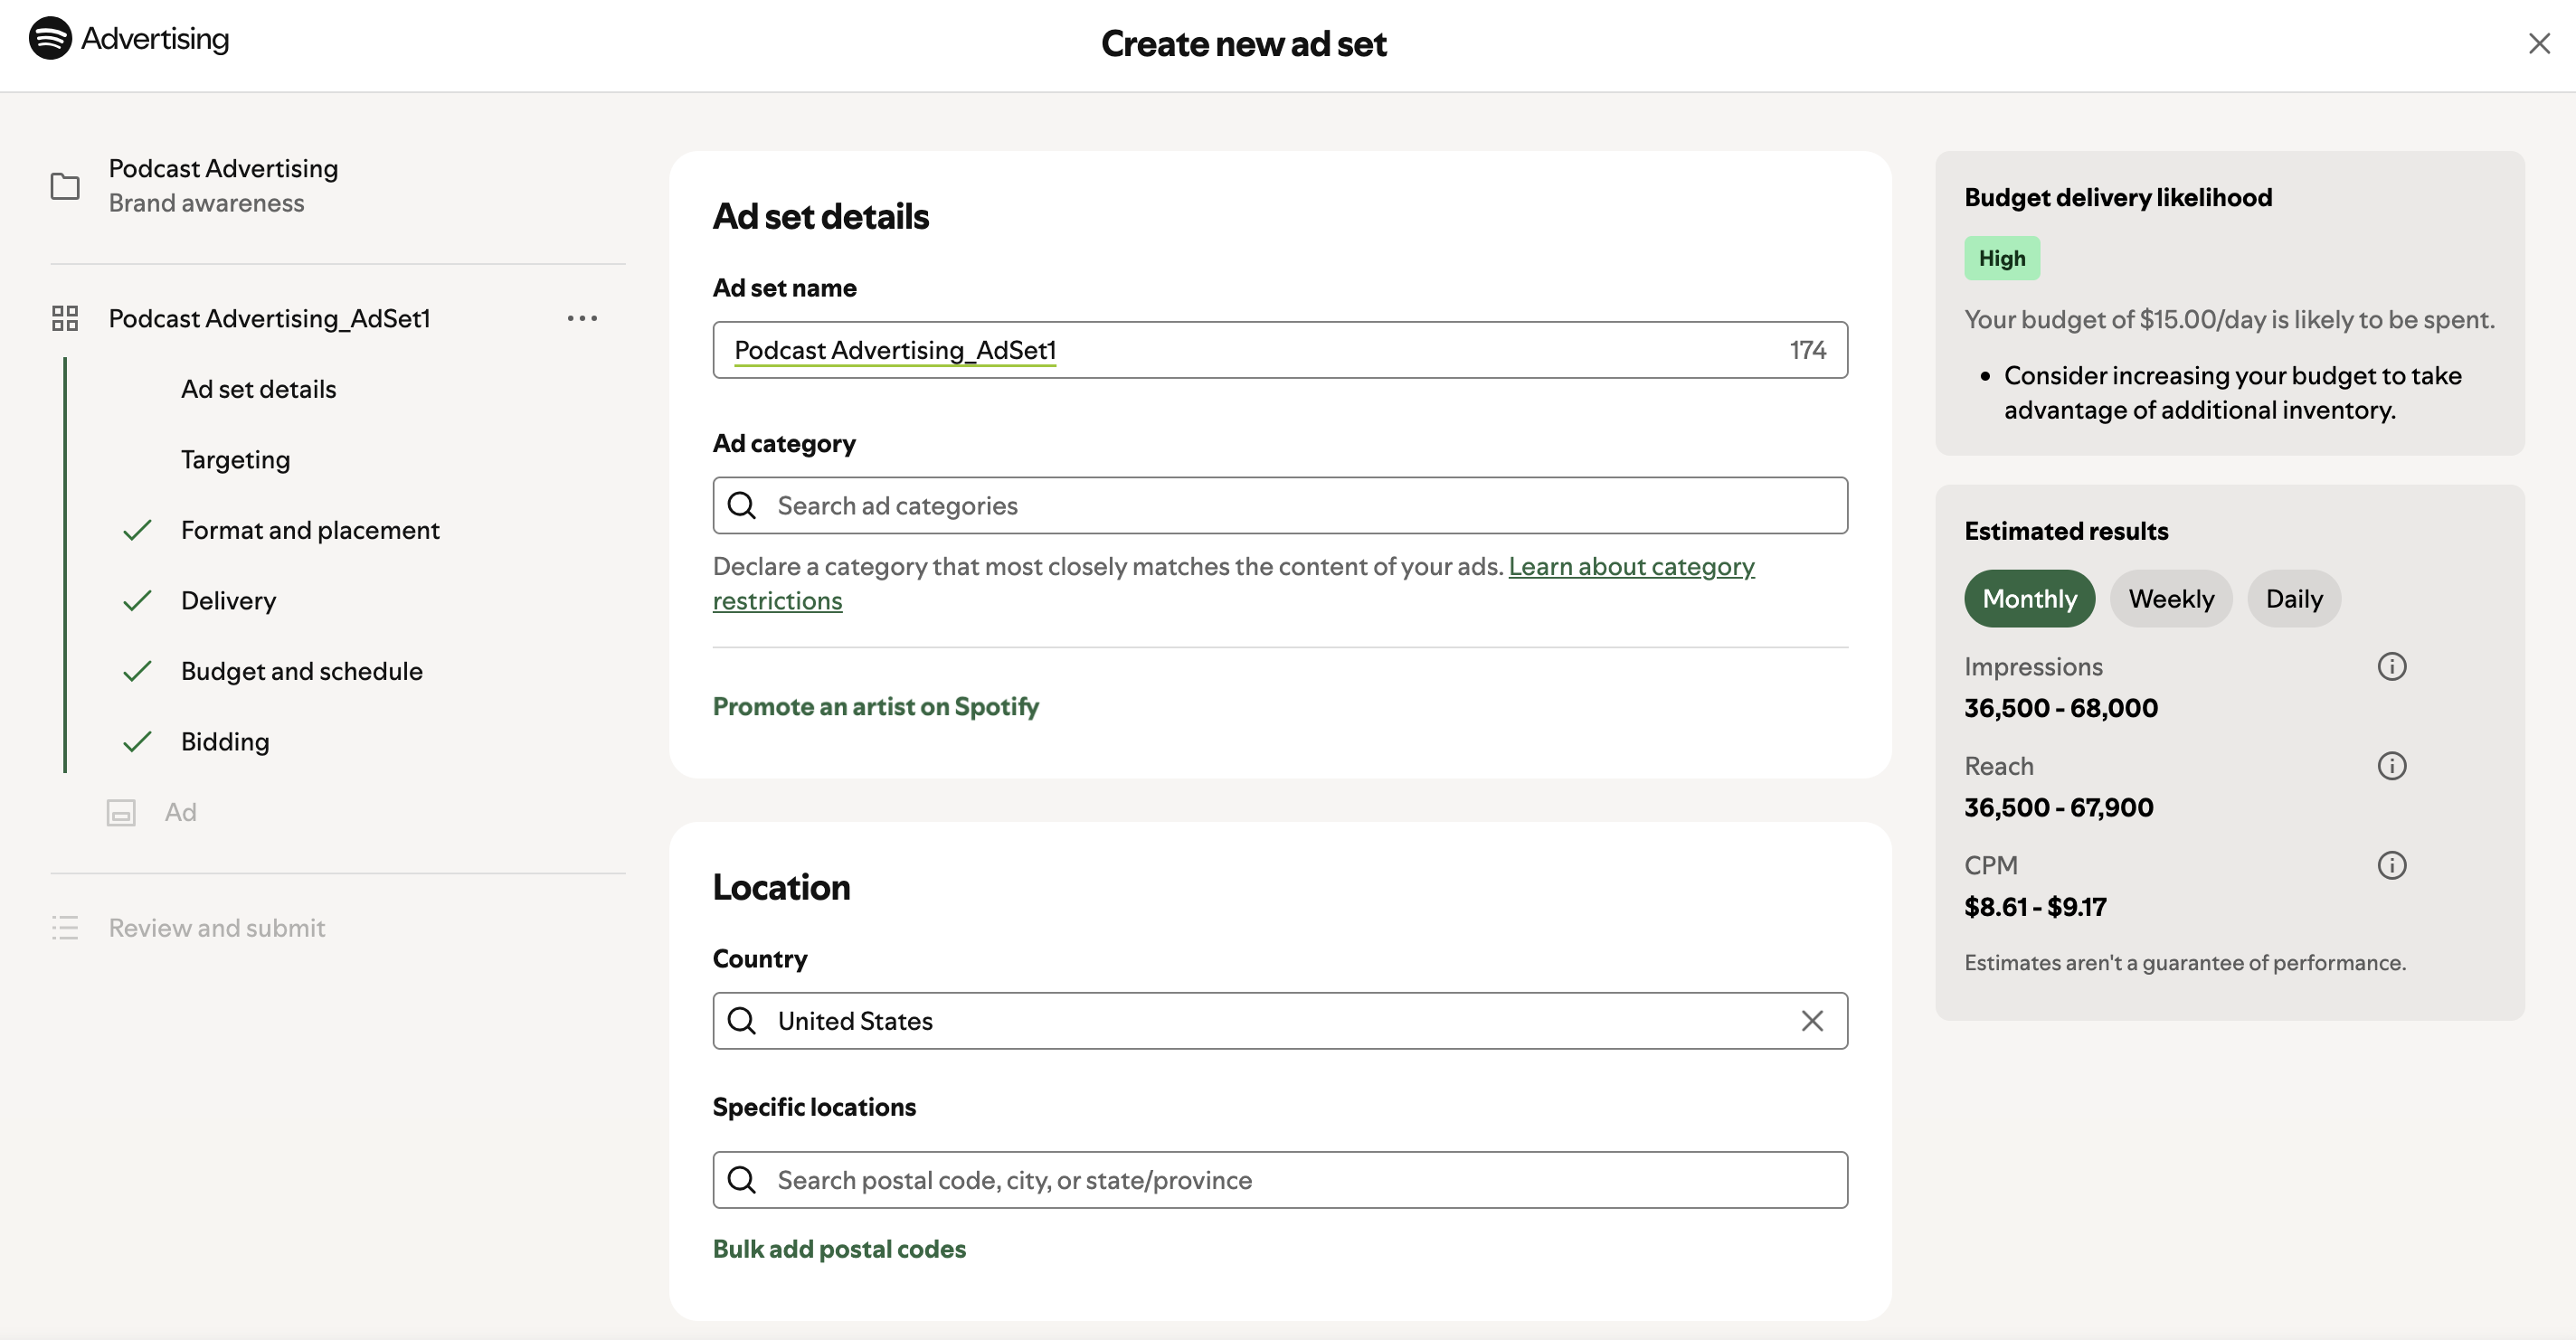2576x1340 pixels.
Task: Open Budget and schedule section
Action: [302, 671]
